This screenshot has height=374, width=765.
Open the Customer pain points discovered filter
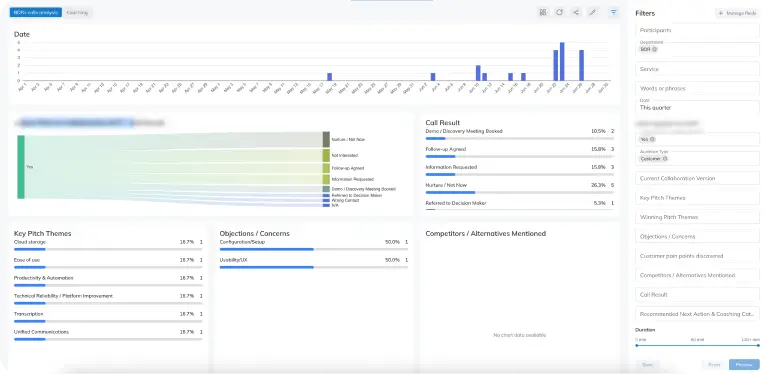pos(697,256)
